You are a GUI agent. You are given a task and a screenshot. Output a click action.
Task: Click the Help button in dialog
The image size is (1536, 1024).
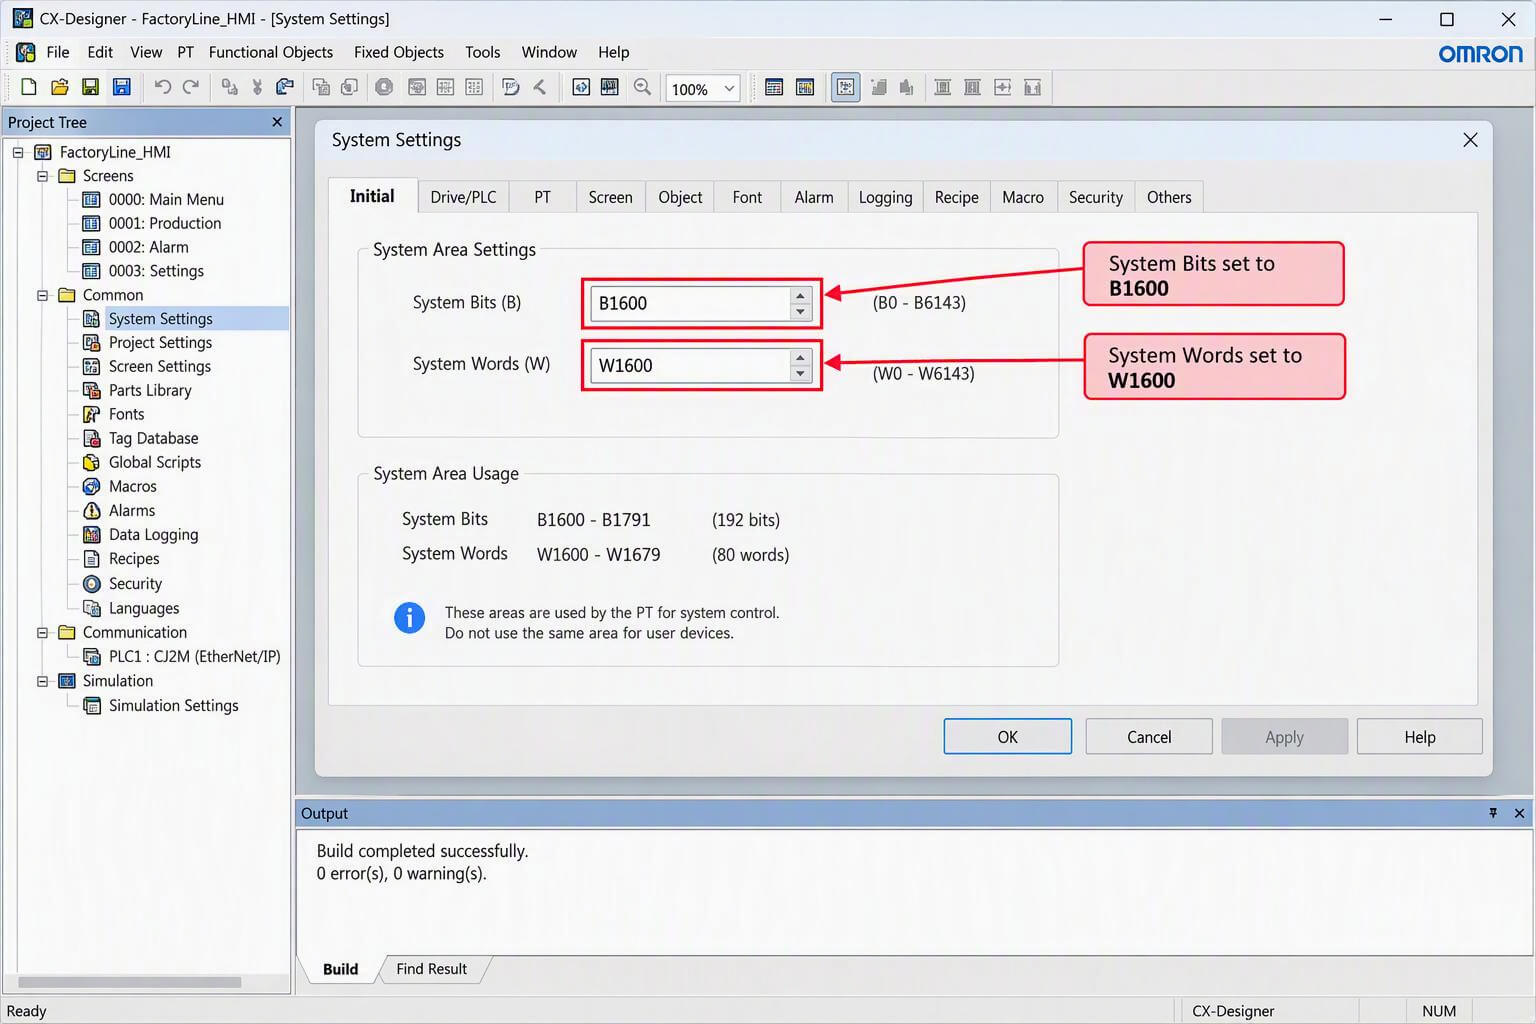[x=1419, y=737]
